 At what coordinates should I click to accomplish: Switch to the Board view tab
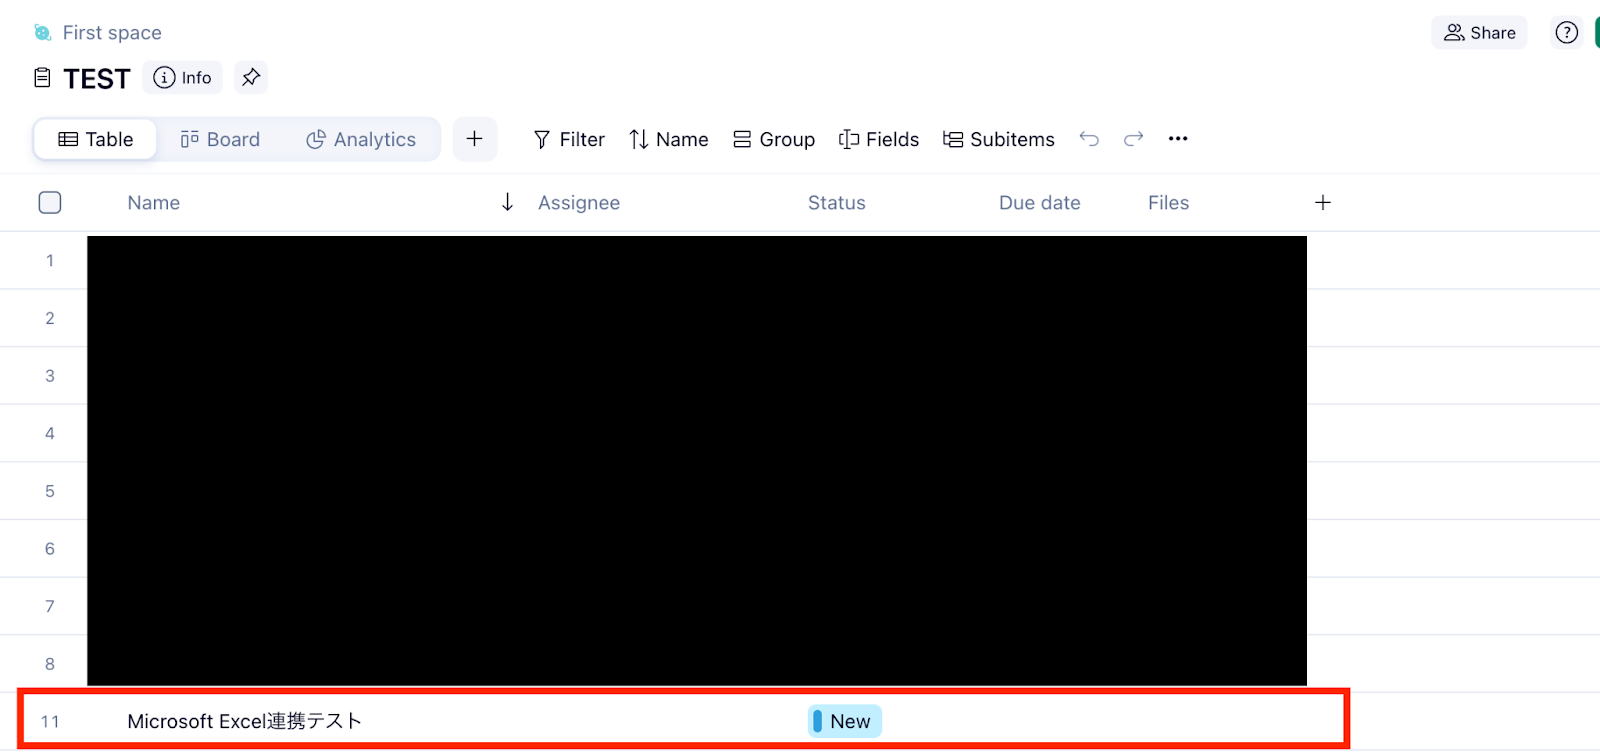pyautogui.click(x=220, y=139)
